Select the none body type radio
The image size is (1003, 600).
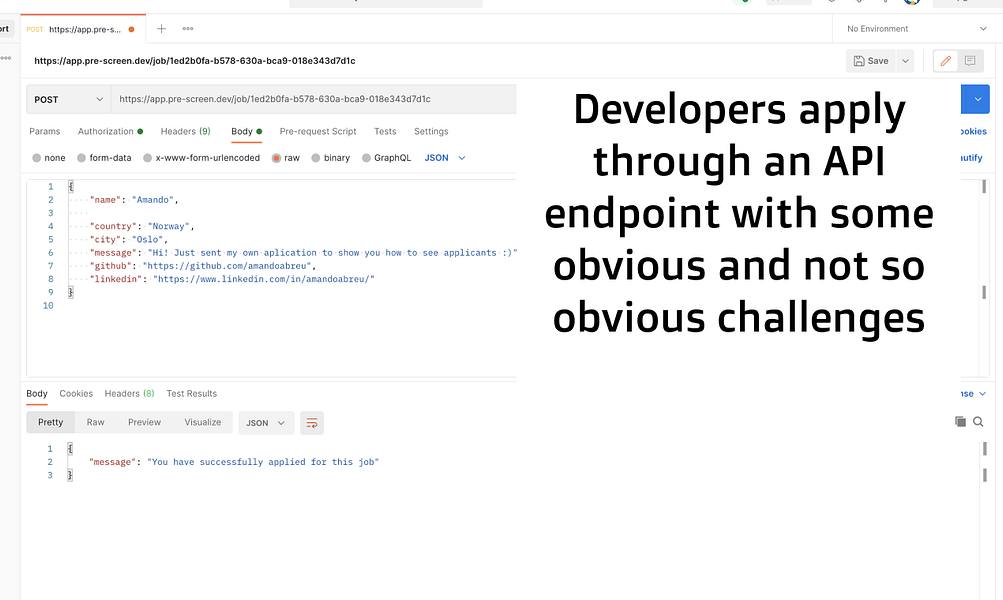36,158
